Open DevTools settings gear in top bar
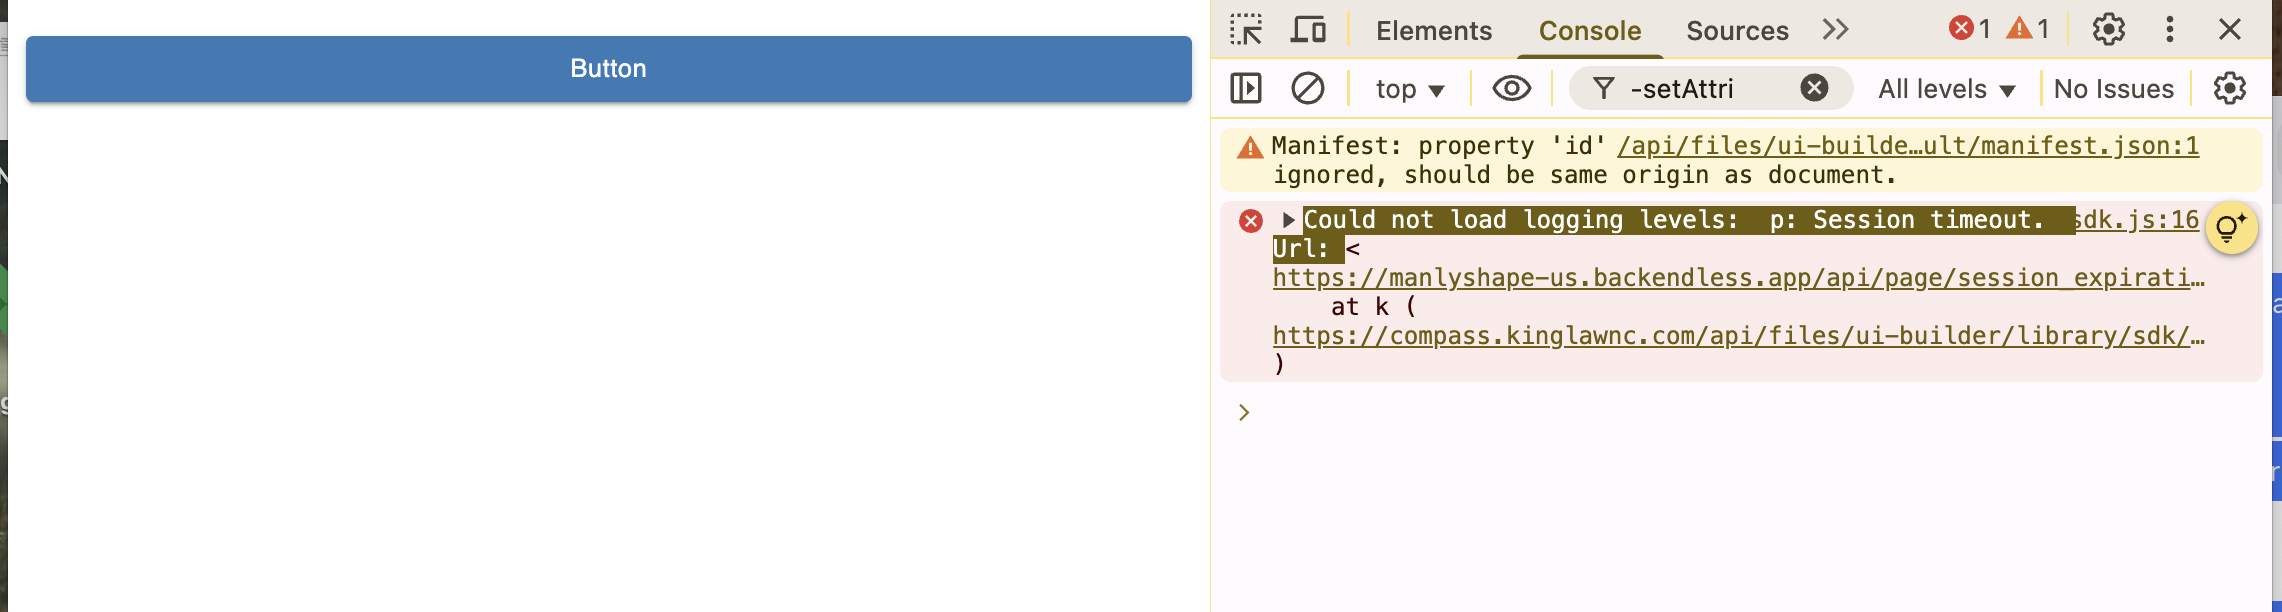 (2108, 30)
